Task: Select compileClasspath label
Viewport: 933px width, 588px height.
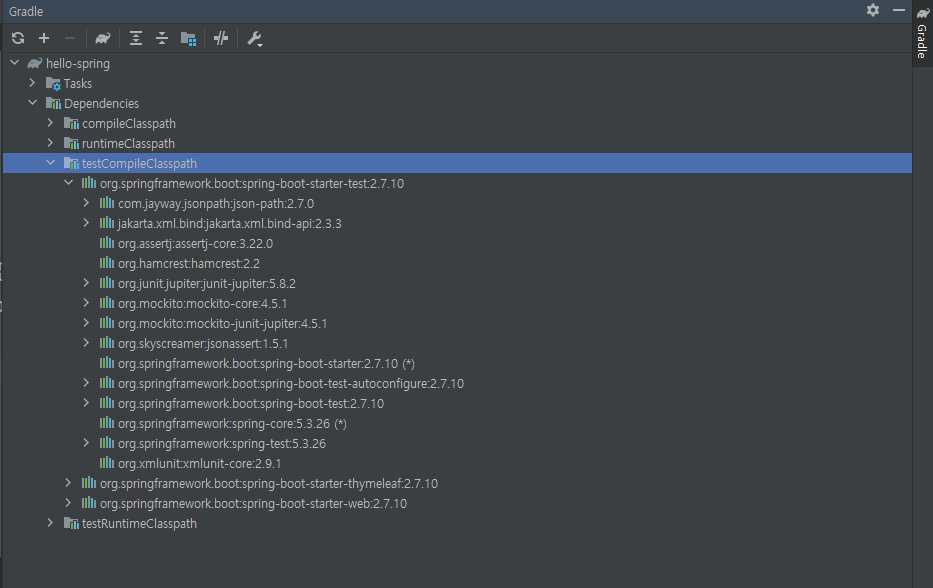Action: [x=129, y=124]
